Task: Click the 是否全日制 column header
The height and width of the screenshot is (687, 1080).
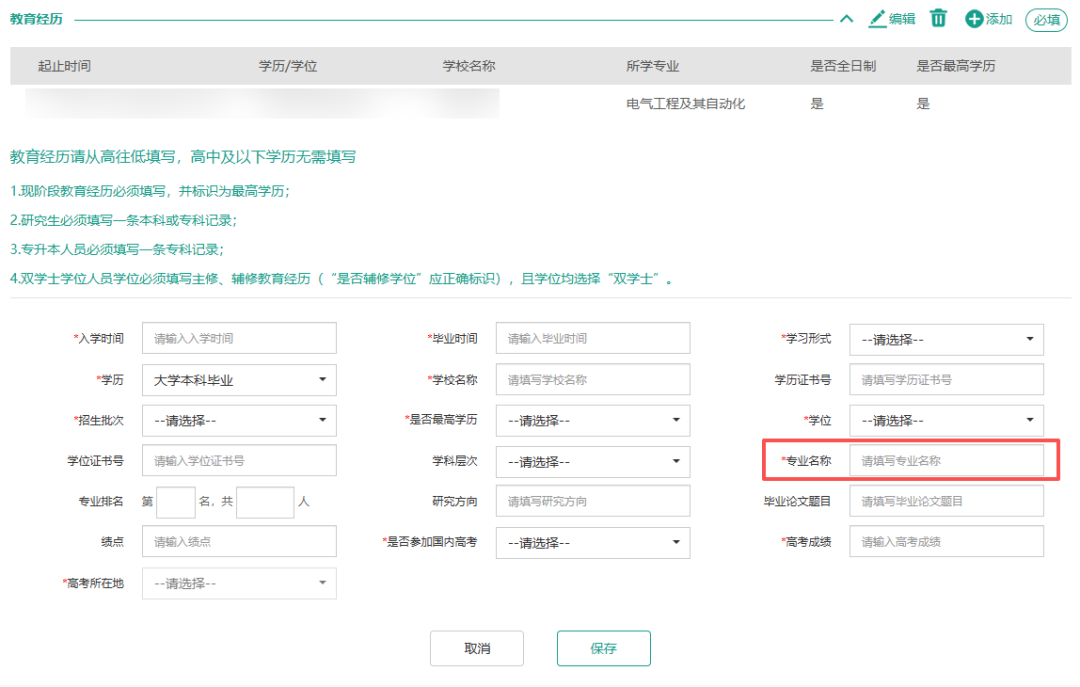Action: click(843, 66)
